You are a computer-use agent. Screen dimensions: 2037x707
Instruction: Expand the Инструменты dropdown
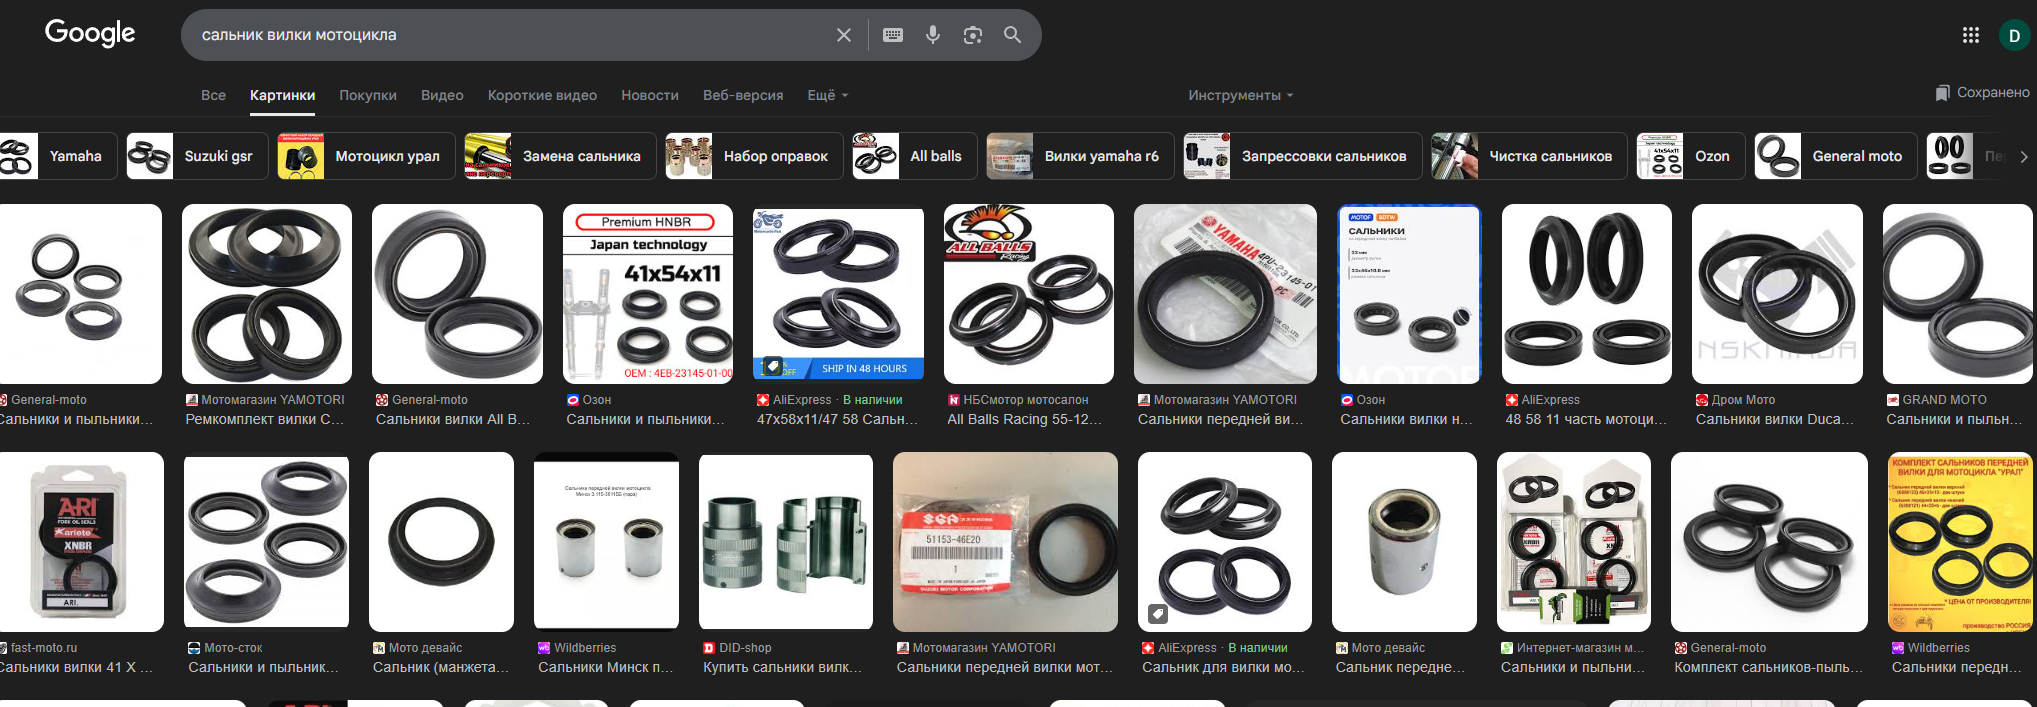click(x=1241, y=95)
